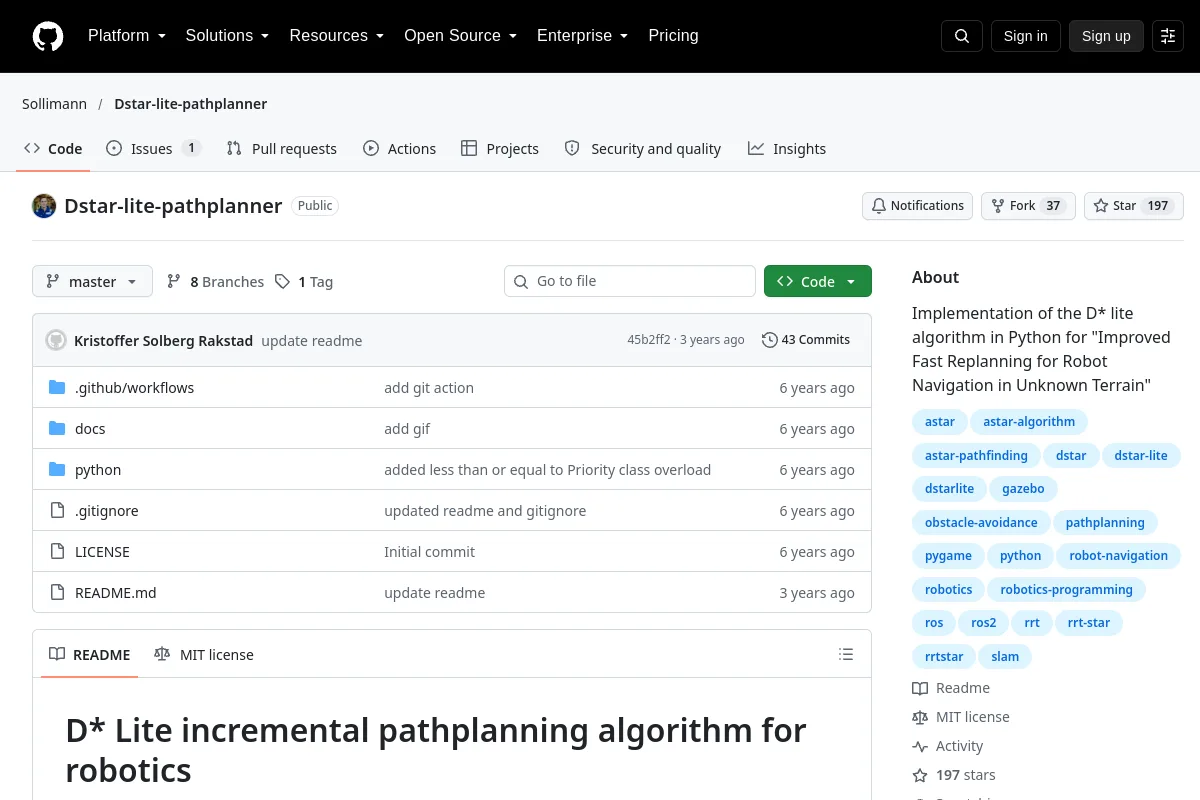Select the README tab in file viewer

point(89,655)
